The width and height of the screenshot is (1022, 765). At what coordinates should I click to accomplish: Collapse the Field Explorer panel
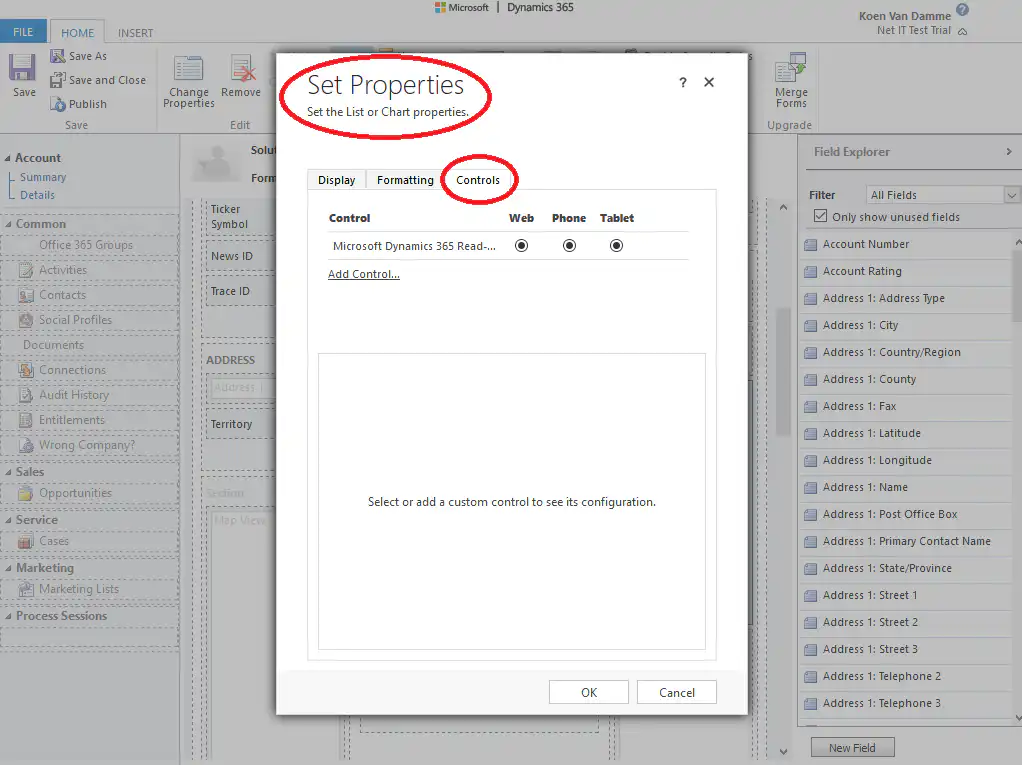(x=1008, y=152)
